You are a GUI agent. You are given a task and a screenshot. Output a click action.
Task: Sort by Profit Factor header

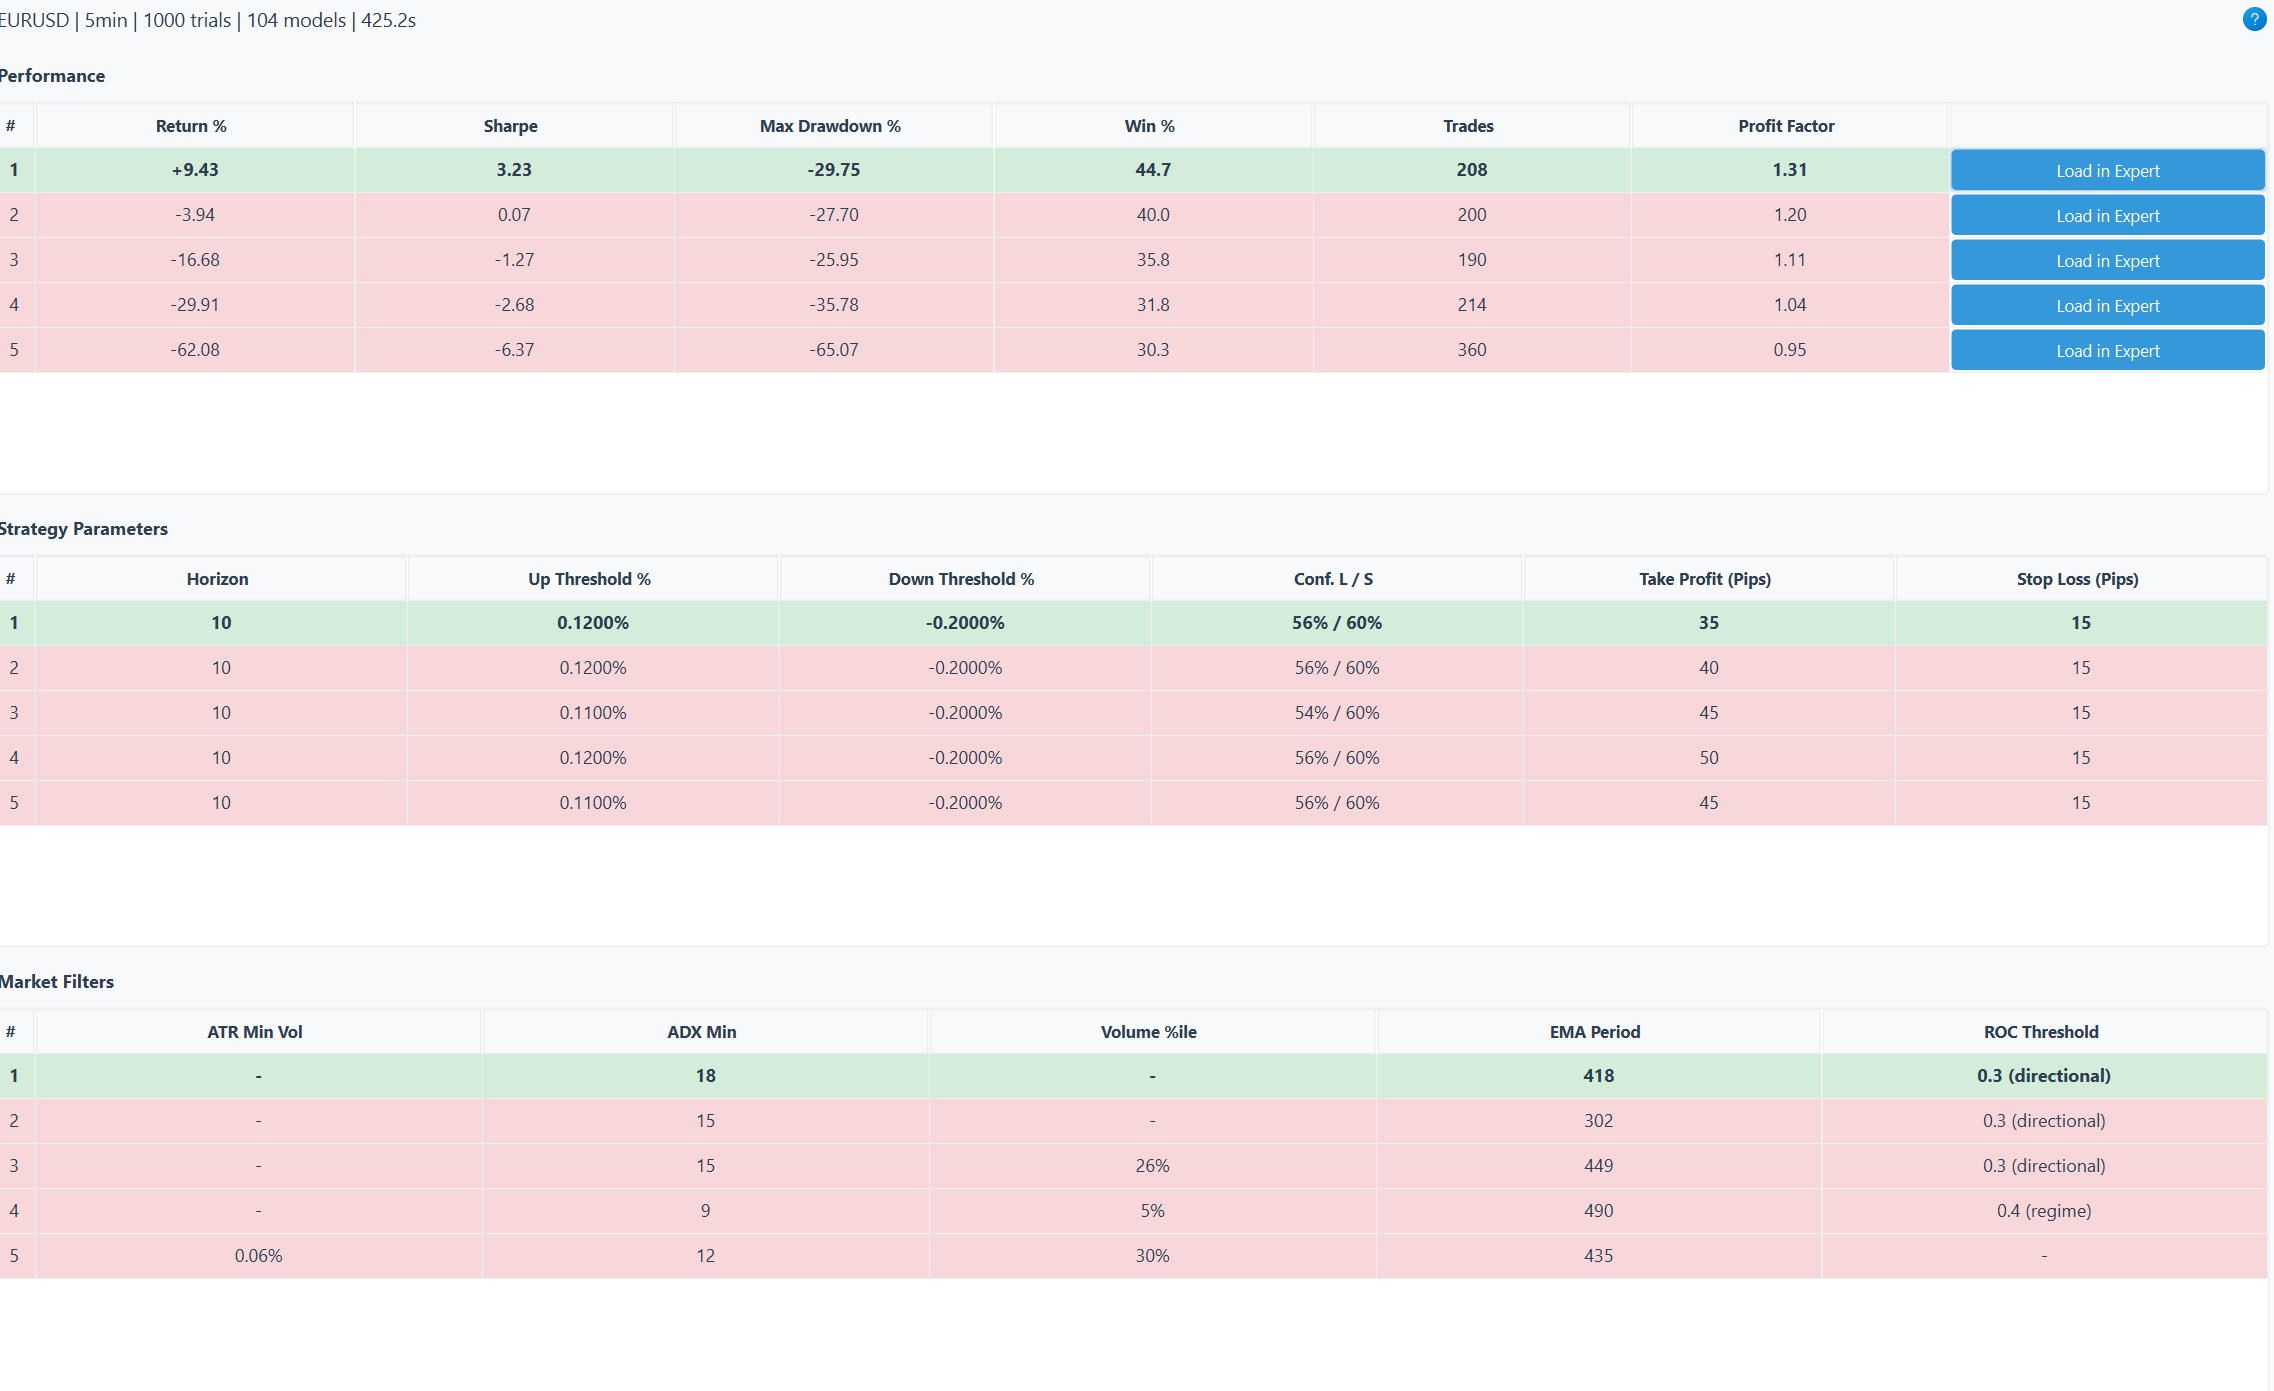pos(1786,125)
